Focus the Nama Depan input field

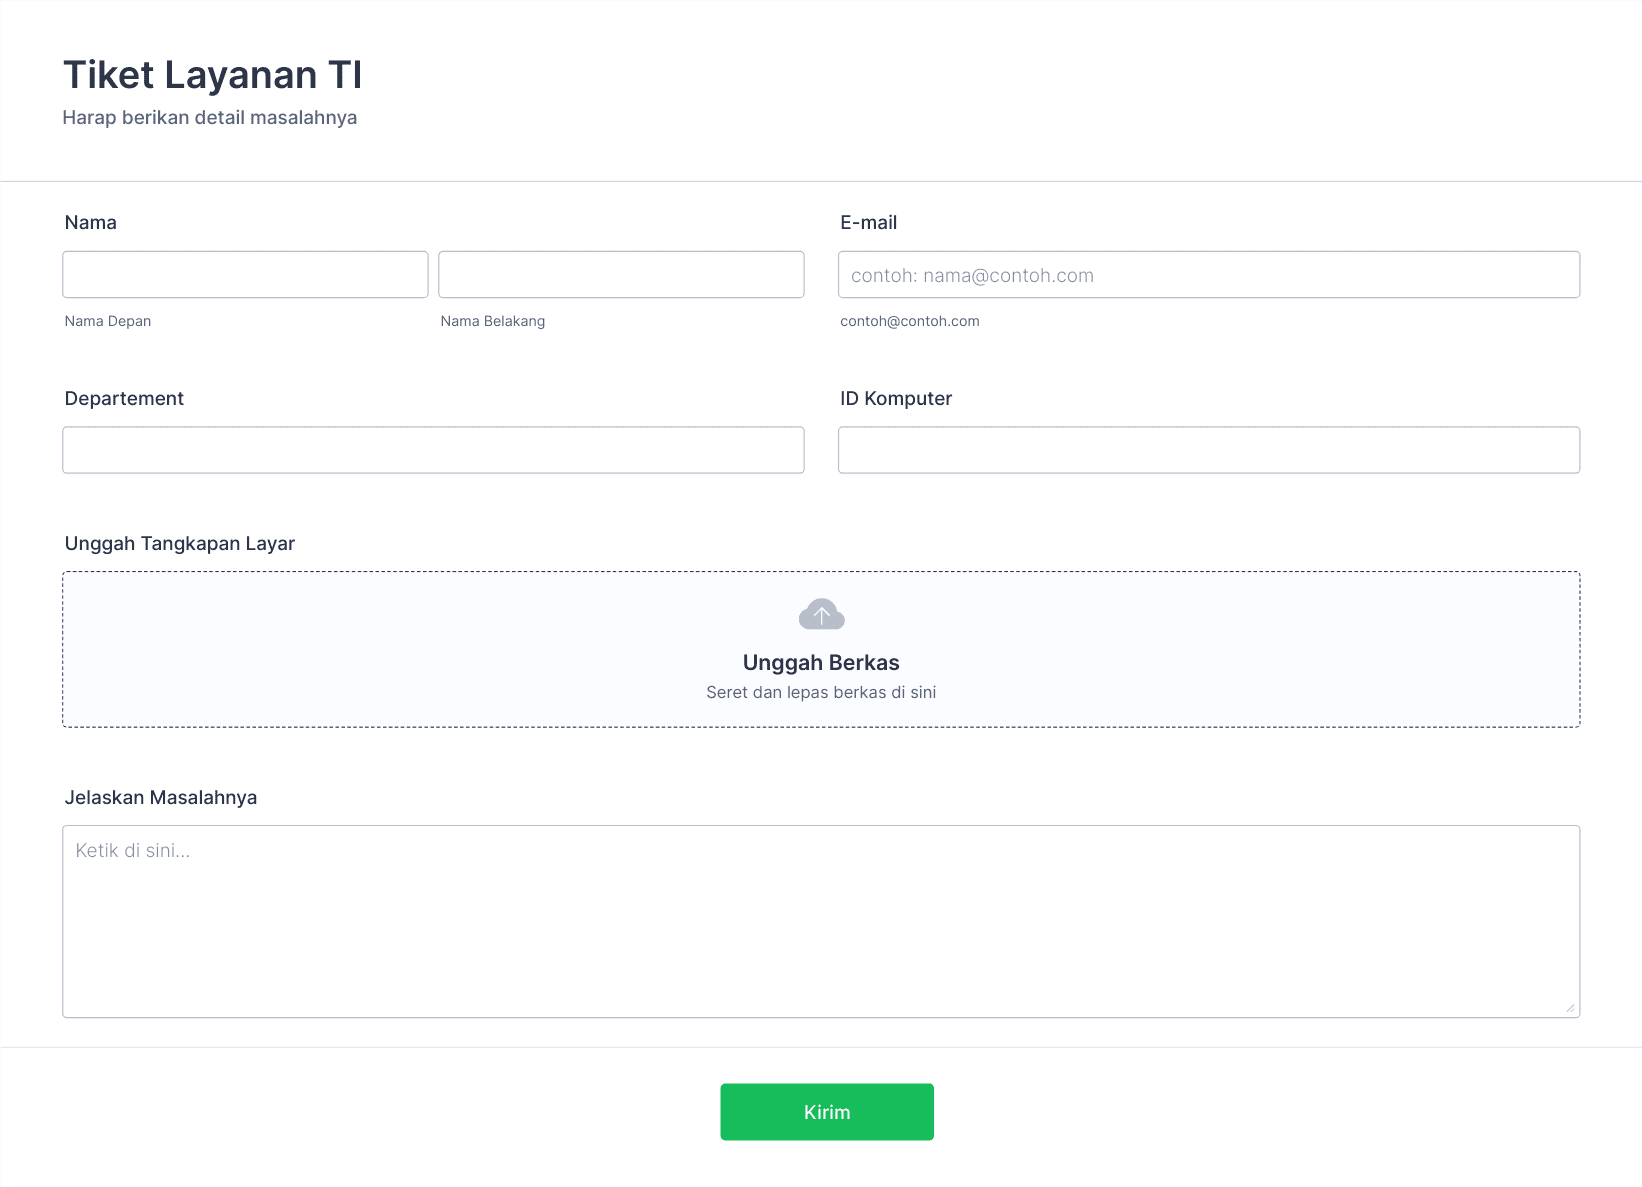[245, 274]
